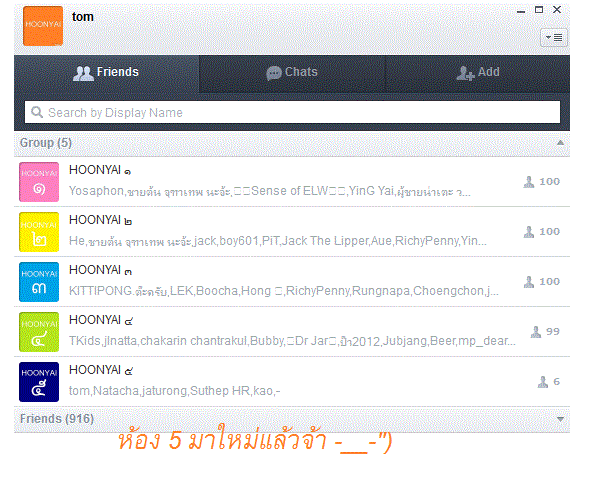The image size is (590, 493).
Task: Click the member icon on KITTIPONG group row
Action: (x=529, y=282)
